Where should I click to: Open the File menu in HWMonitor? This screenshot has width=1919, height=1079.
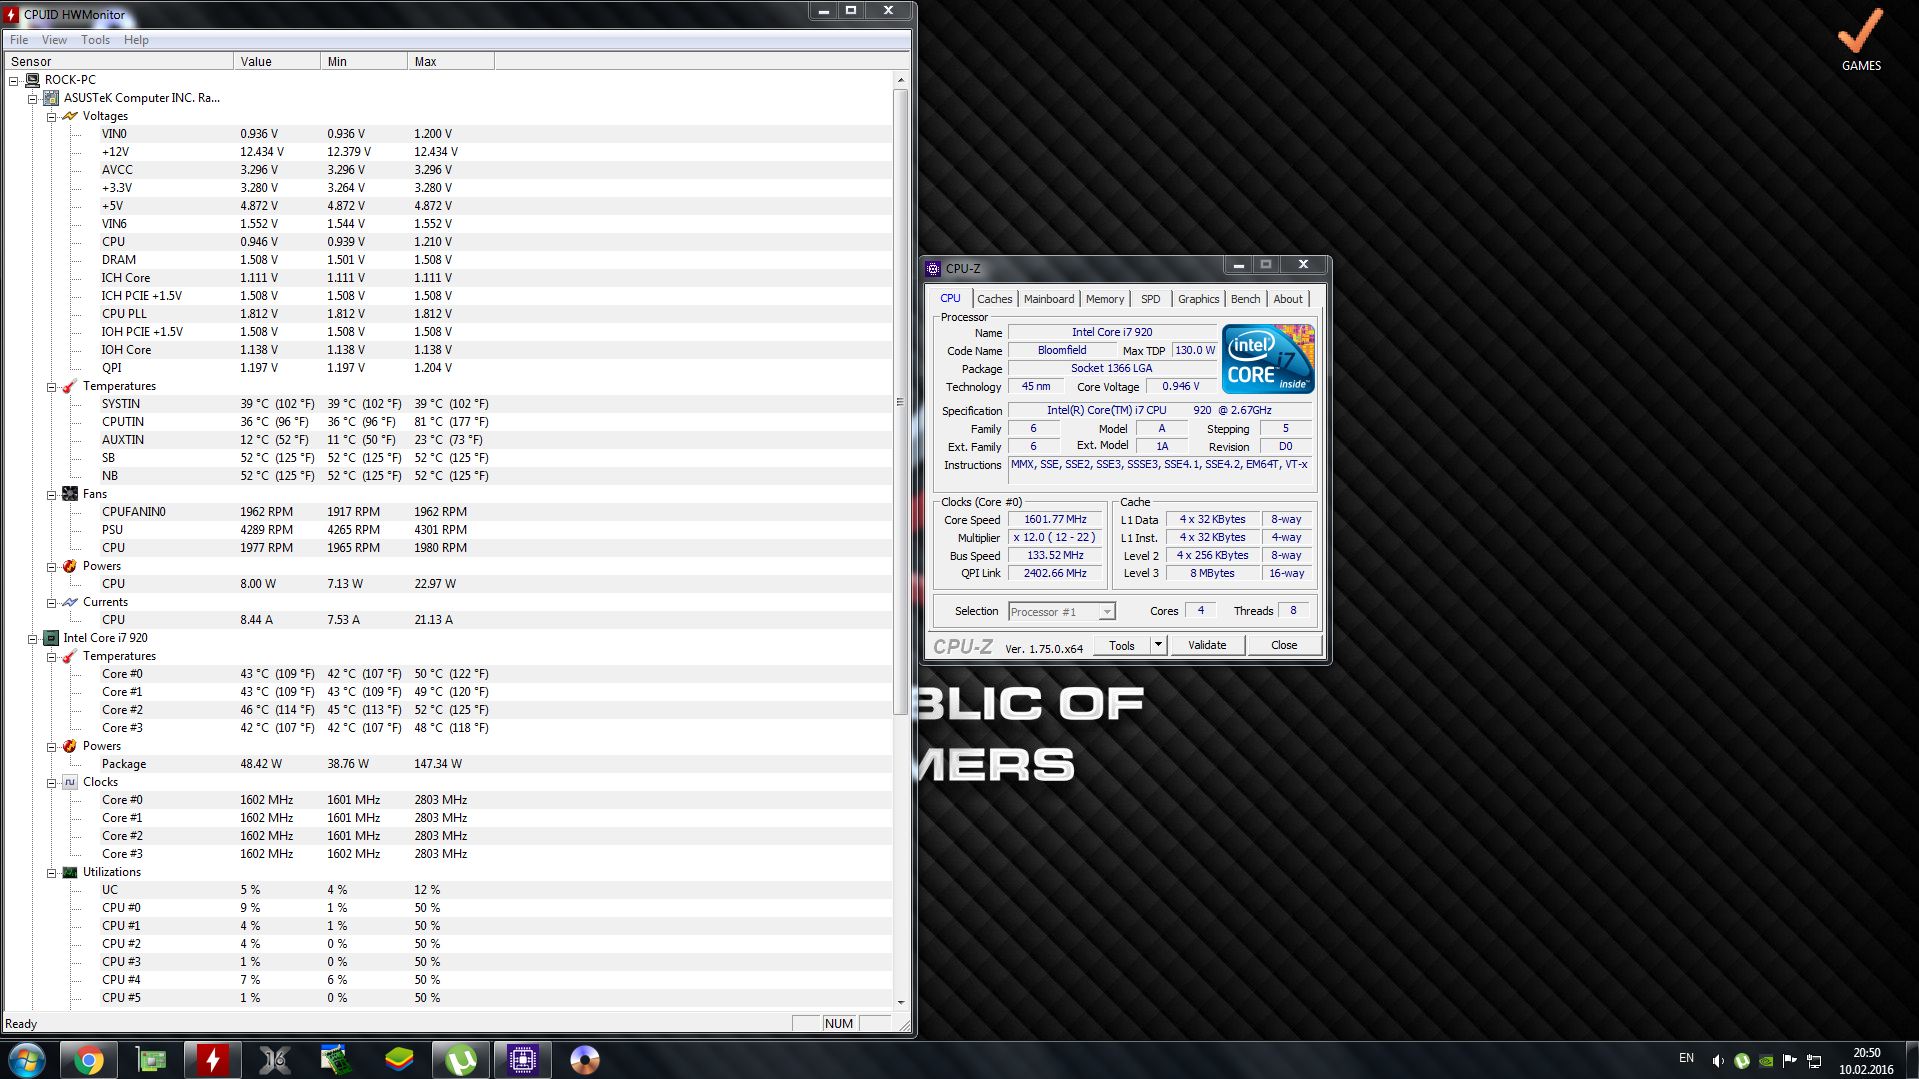tap(19, 40)
